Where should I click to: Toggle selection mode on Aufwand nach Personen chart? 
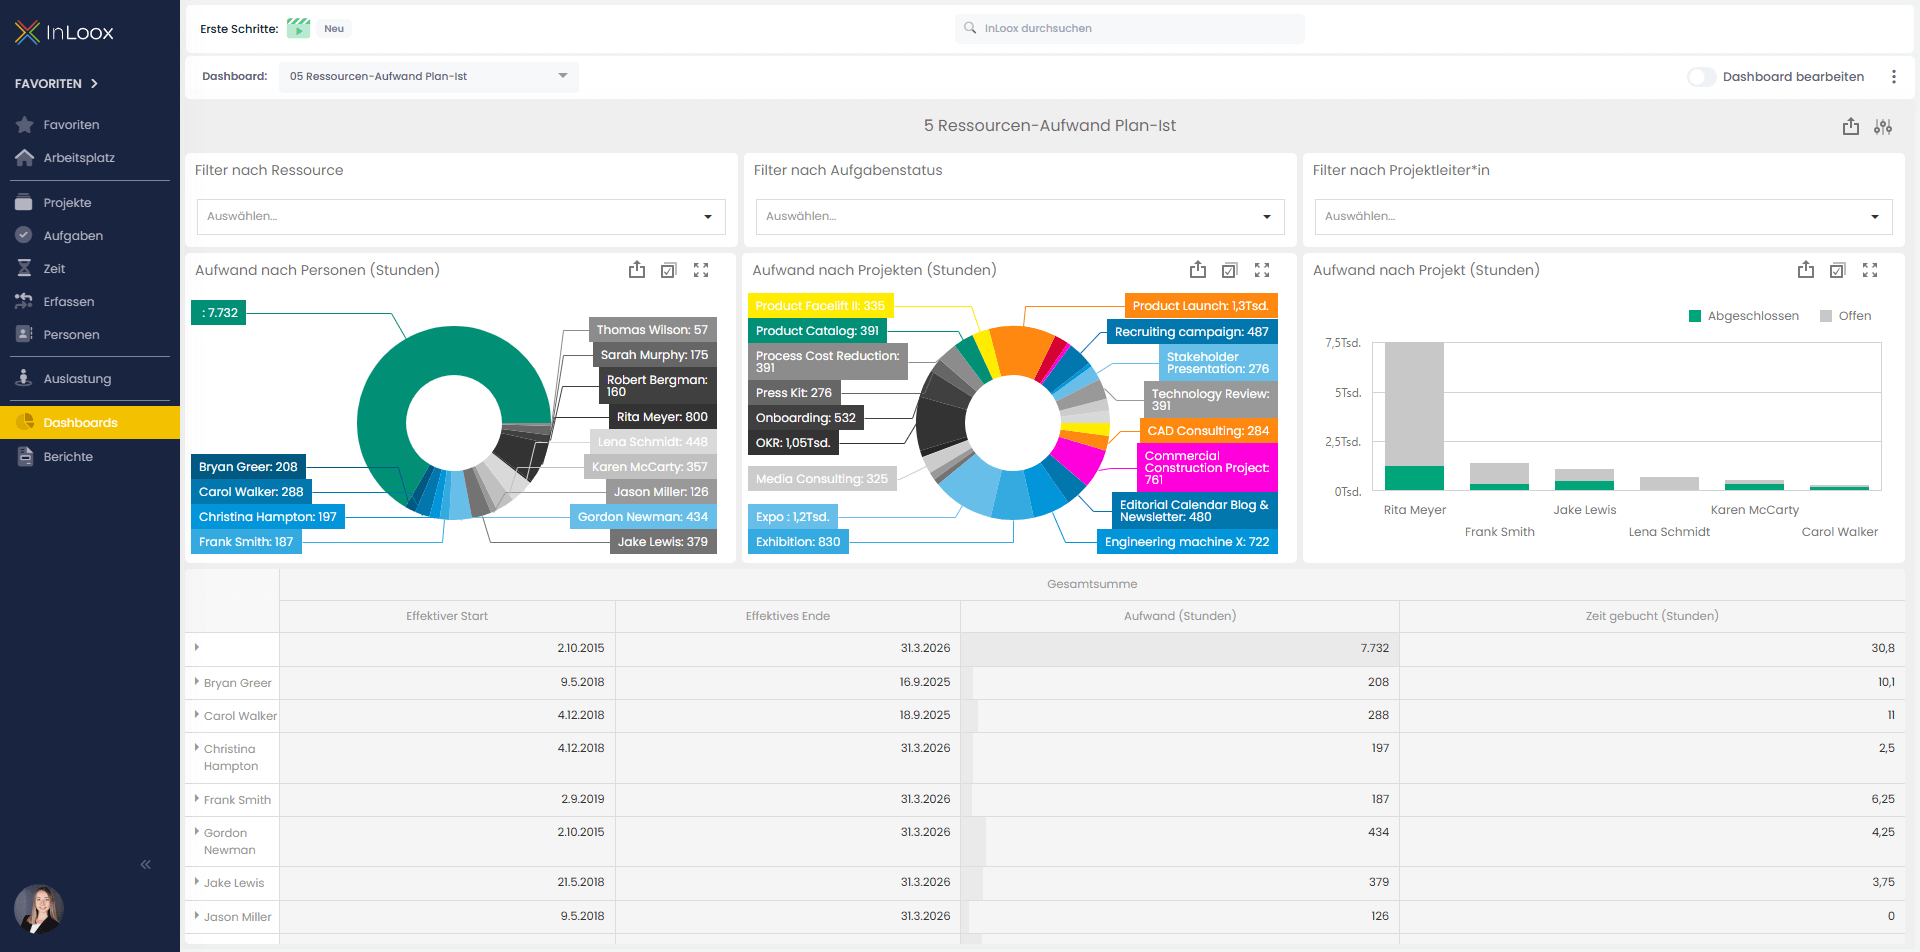[669, 270]
